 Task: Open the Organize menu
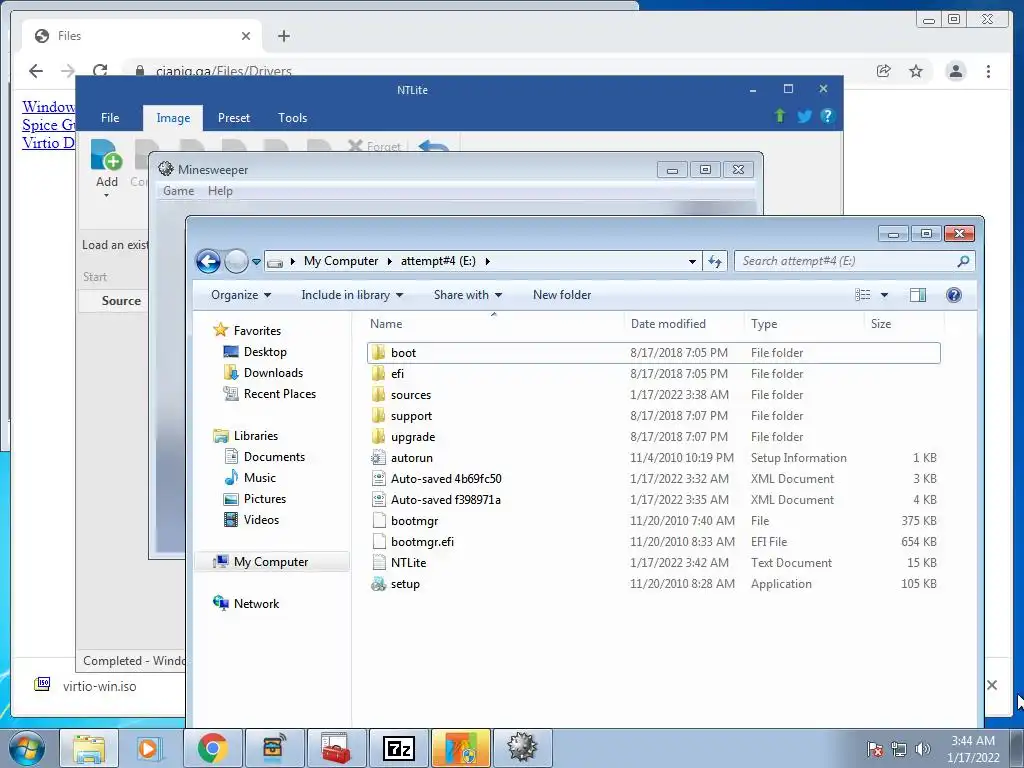point(240,295)
